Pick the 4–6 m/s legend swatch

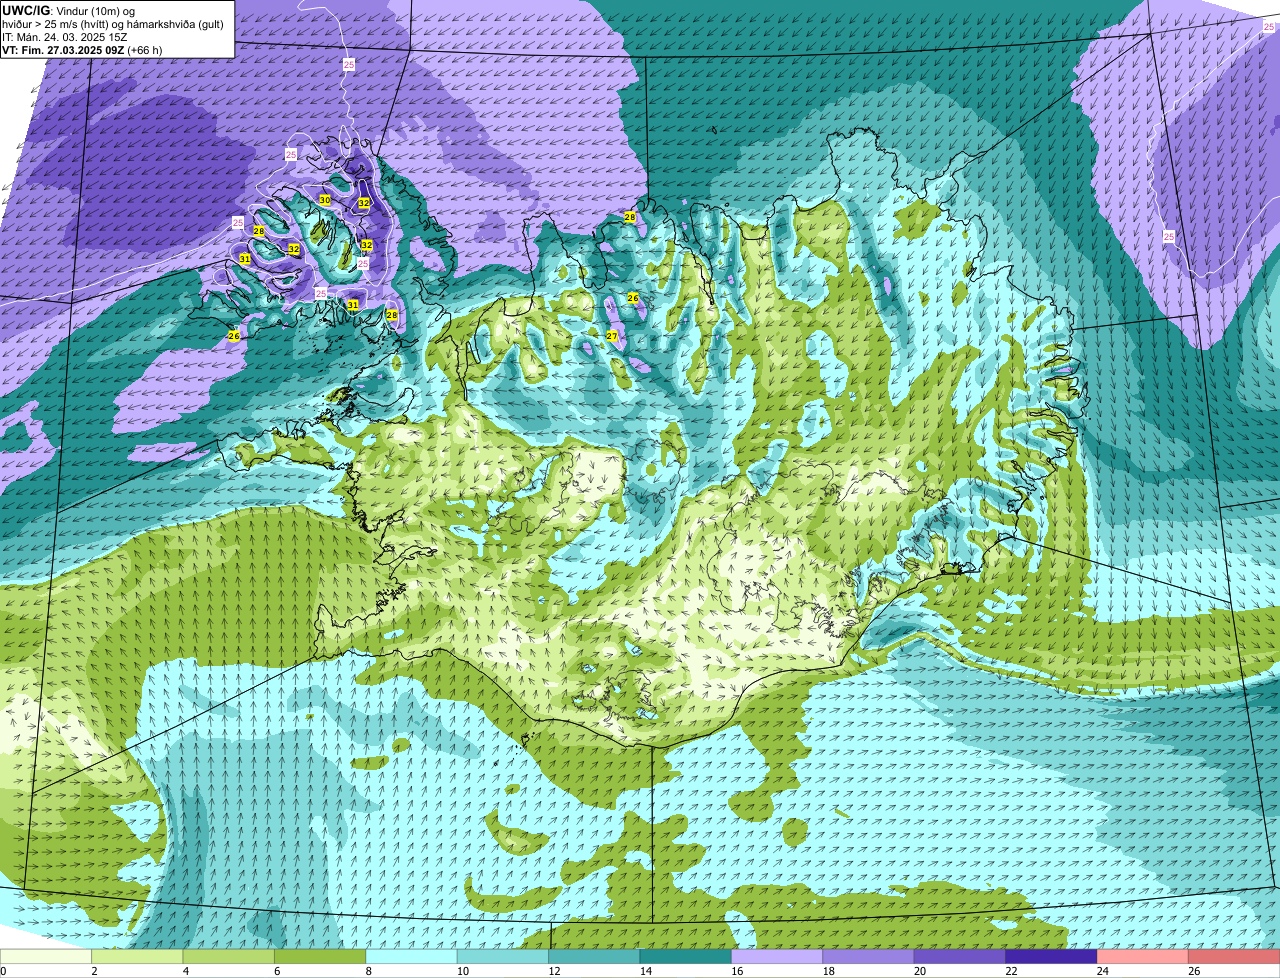pyautogui.click(x=228, y=956)
